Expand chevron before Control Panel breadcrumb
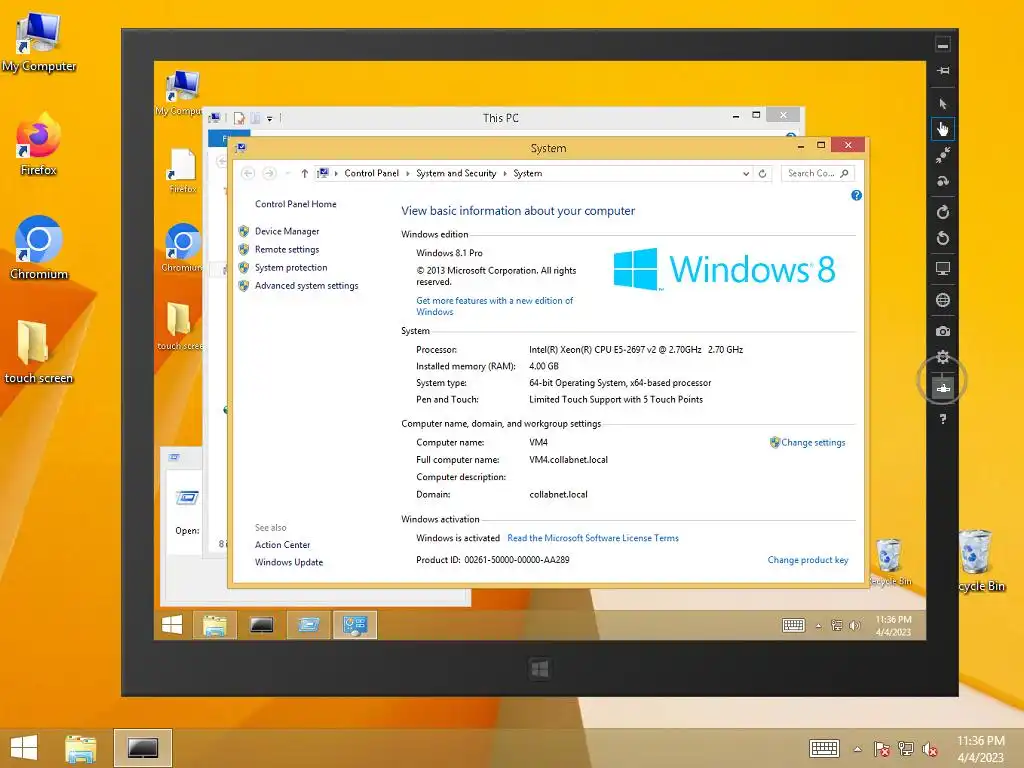Image resolution: width=1024 pixels, height=768 pixels. pyautogui.click(x=337, y=173)
